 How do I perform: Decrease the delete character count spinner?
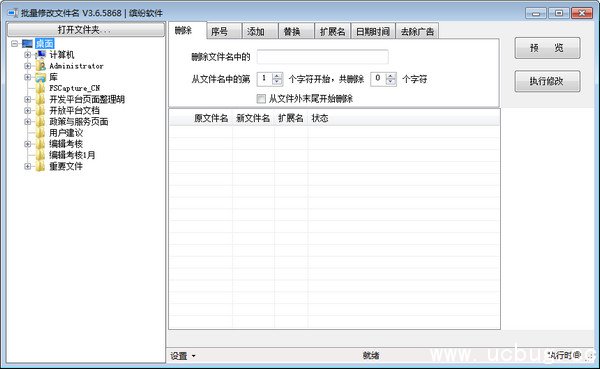point(391,82)
